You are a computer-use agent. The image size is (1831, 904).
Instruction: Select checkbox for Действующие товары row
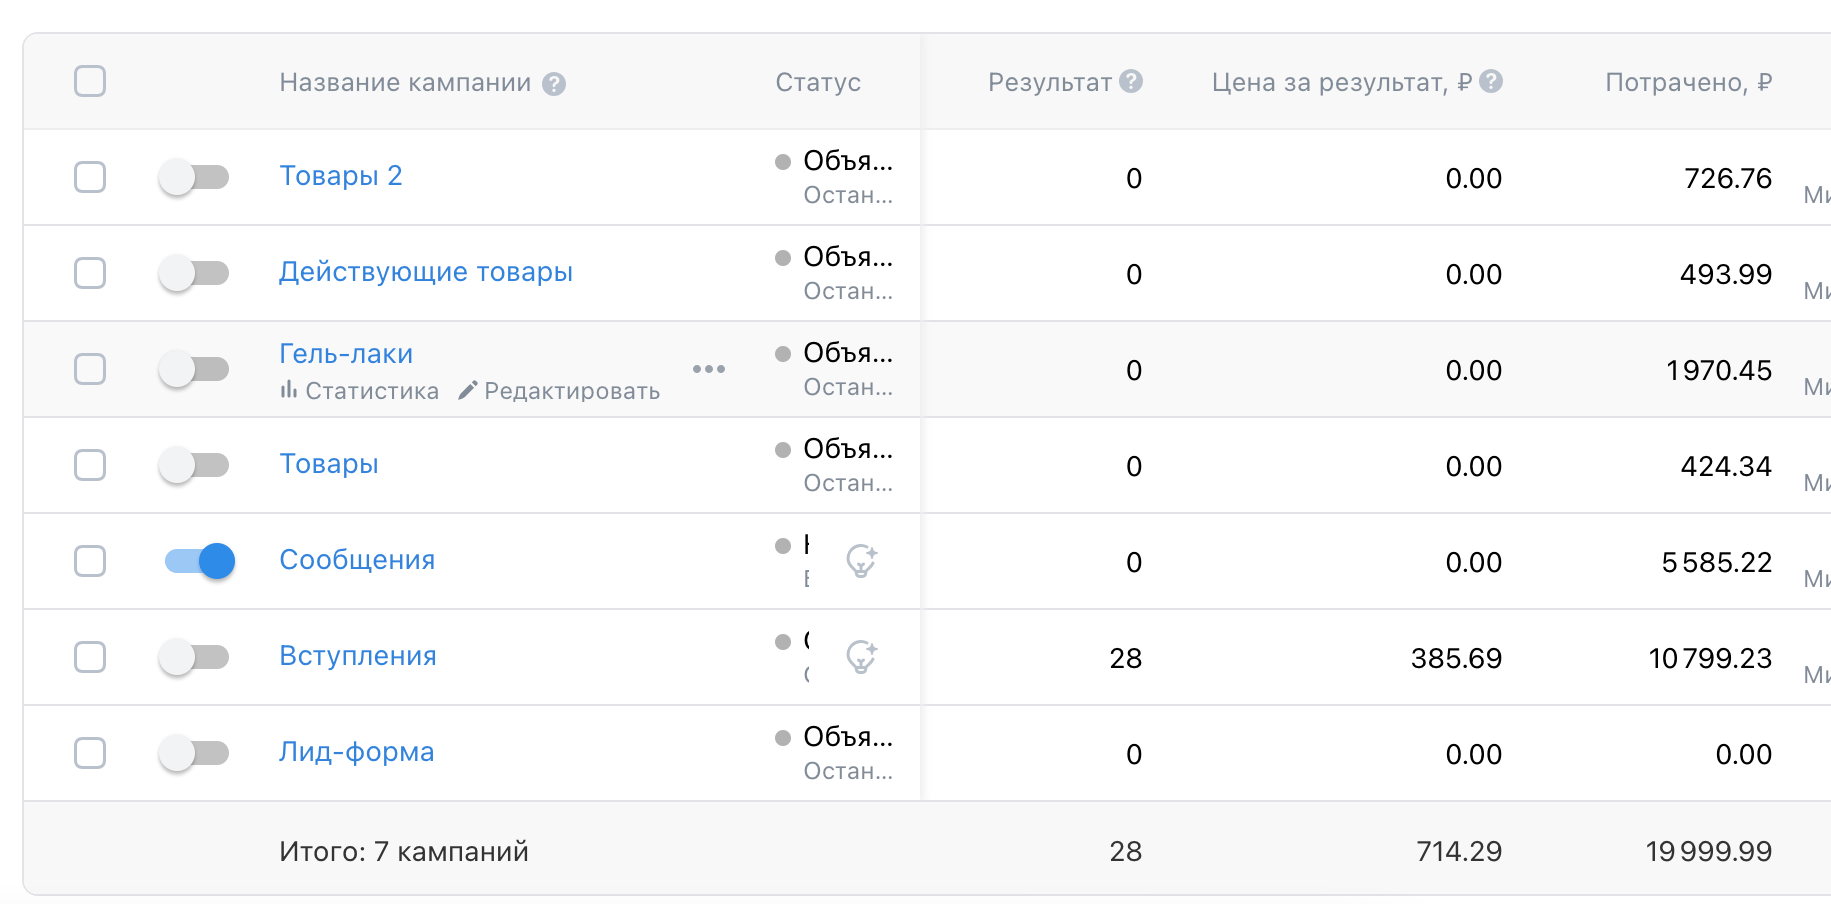(x=90, y=273)
